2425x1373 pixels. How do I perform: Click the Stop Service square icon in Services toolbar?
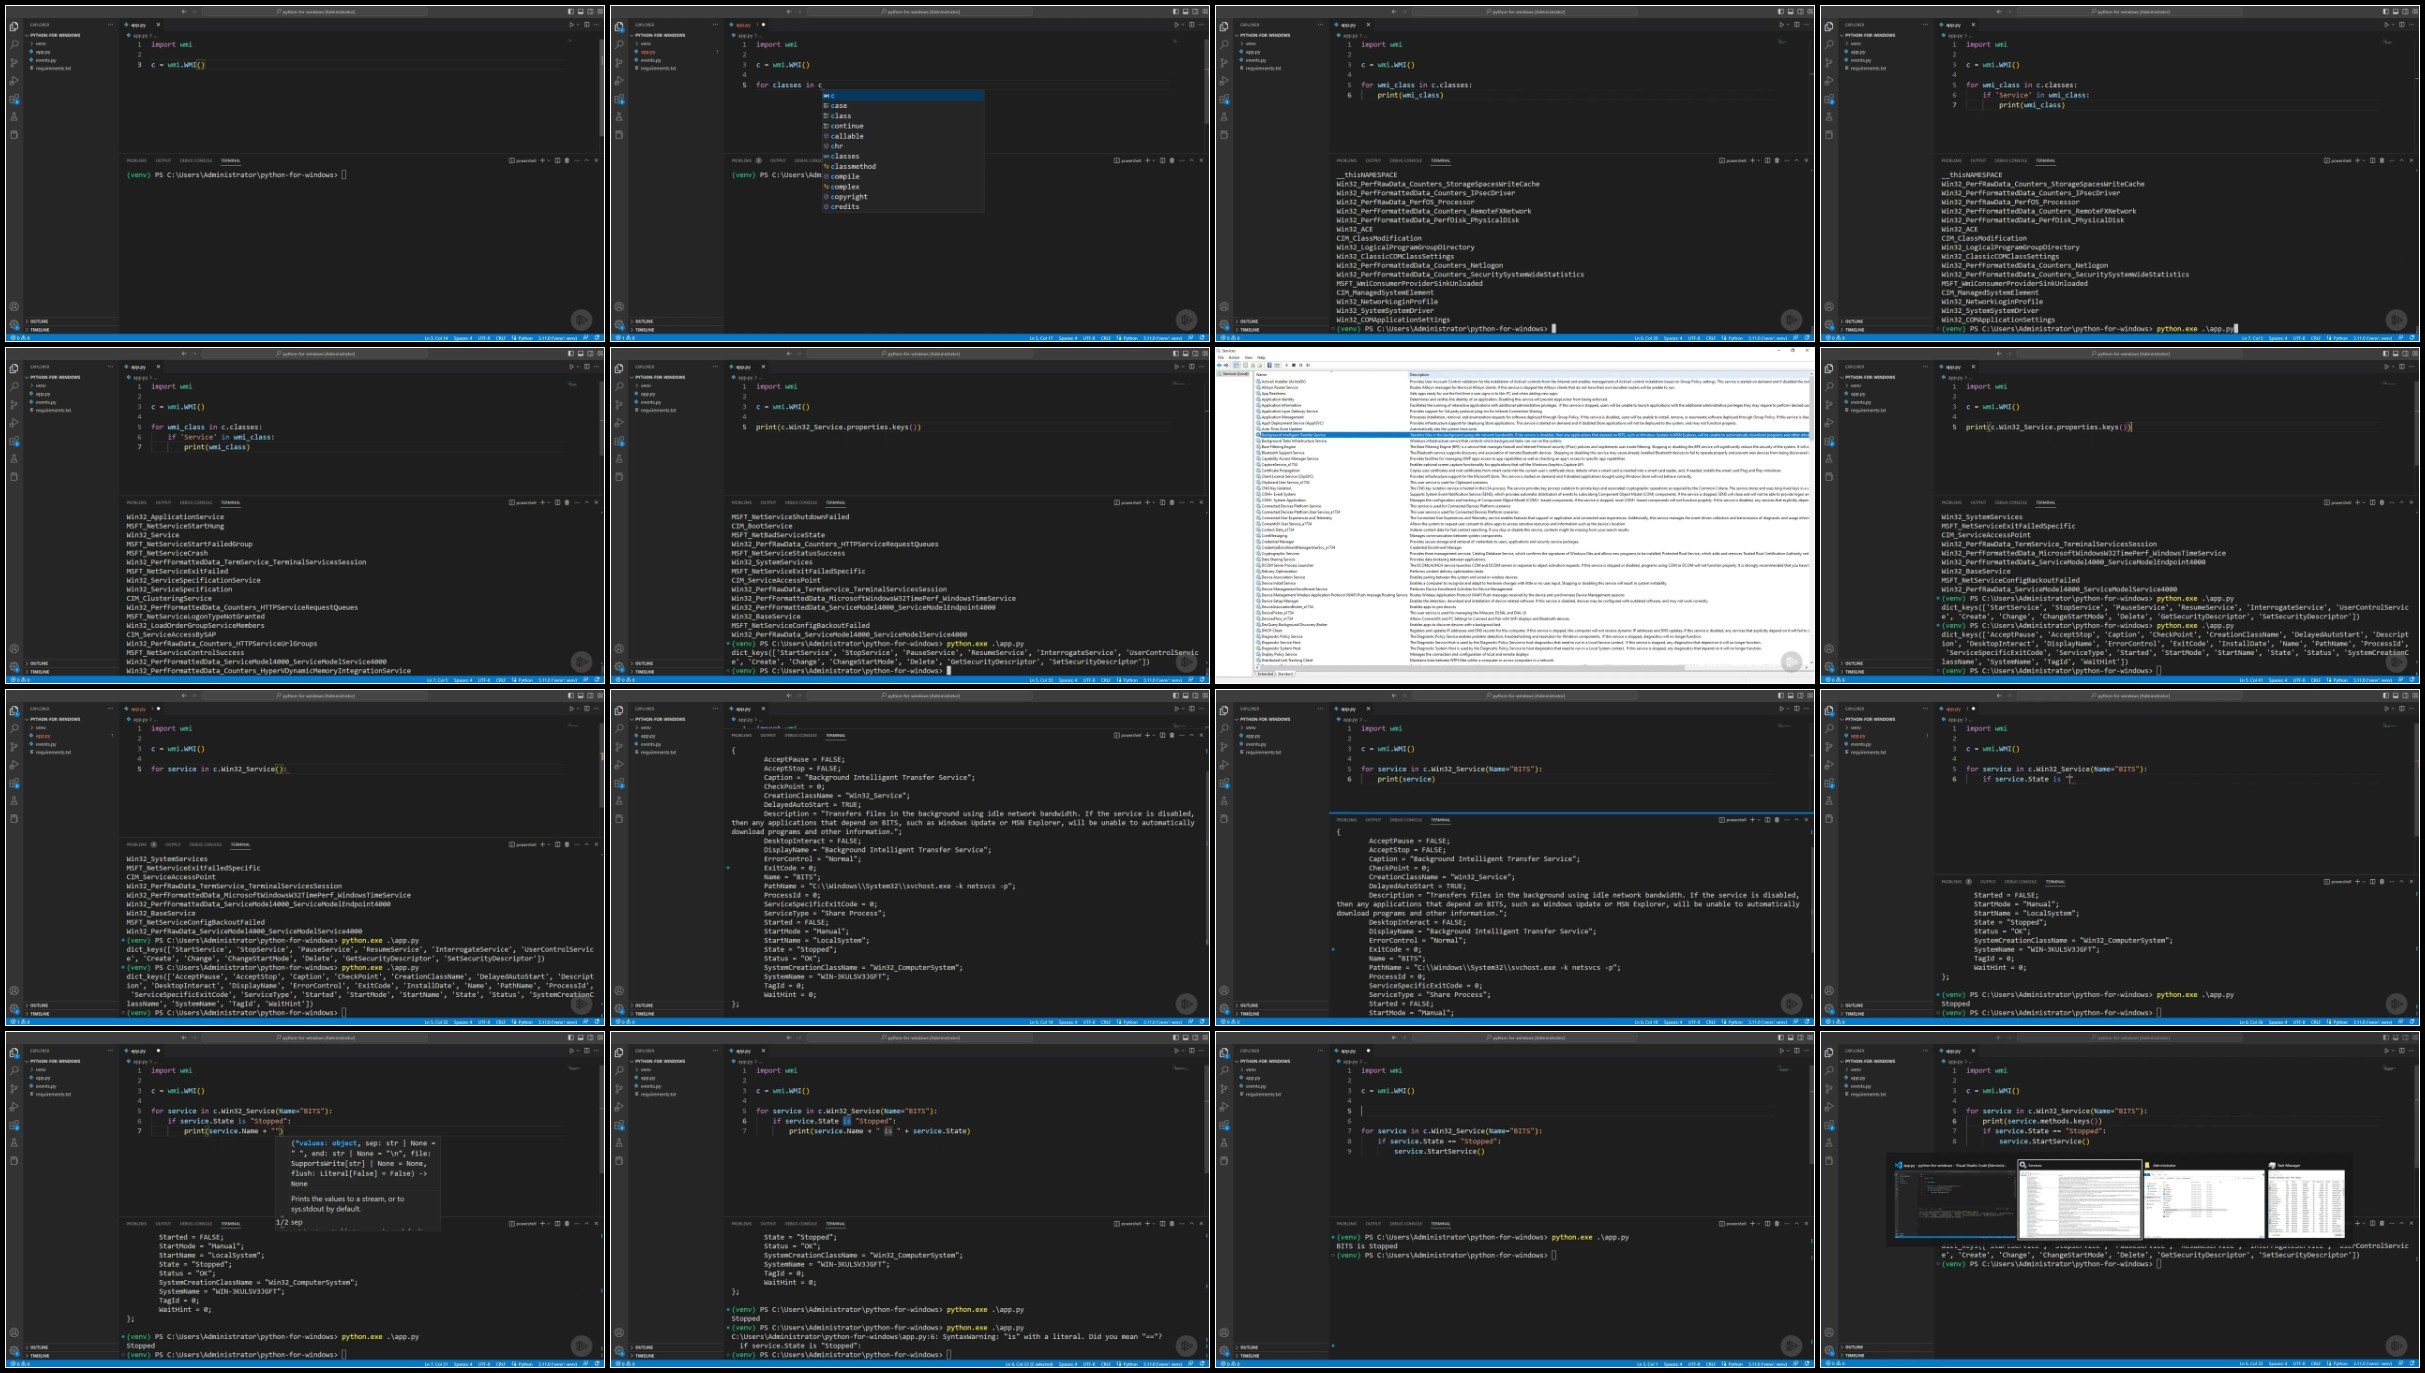click(1294, 365)
